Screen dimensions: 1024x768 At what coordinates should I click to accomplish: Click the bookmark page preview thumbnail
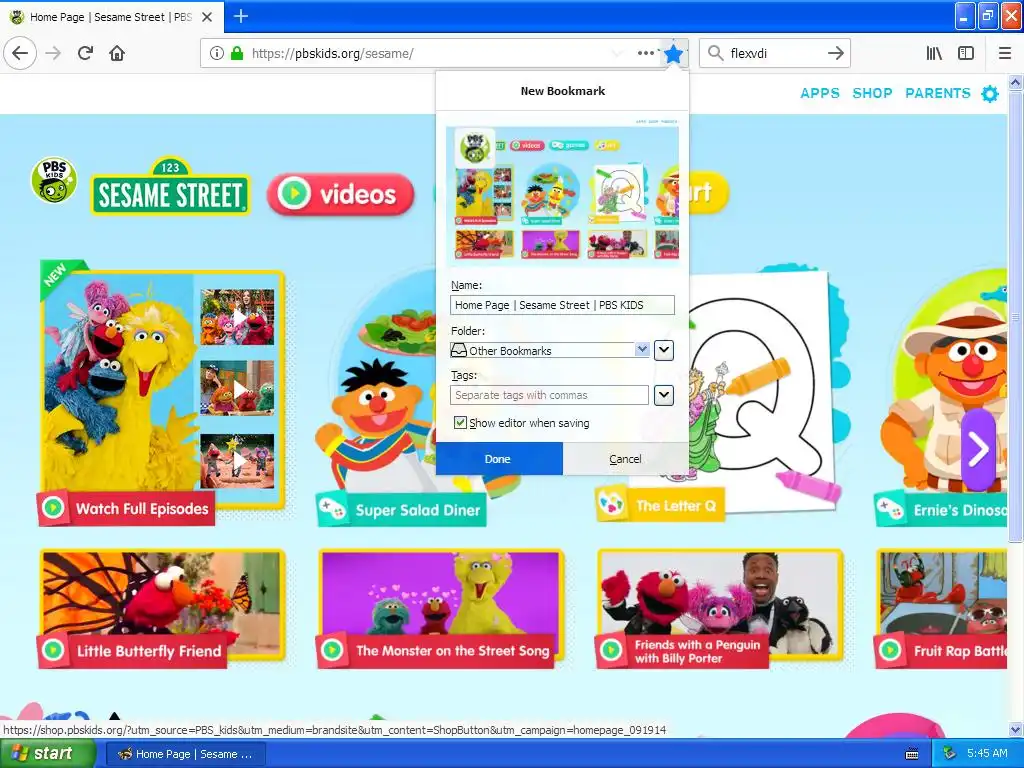[562, 193]
